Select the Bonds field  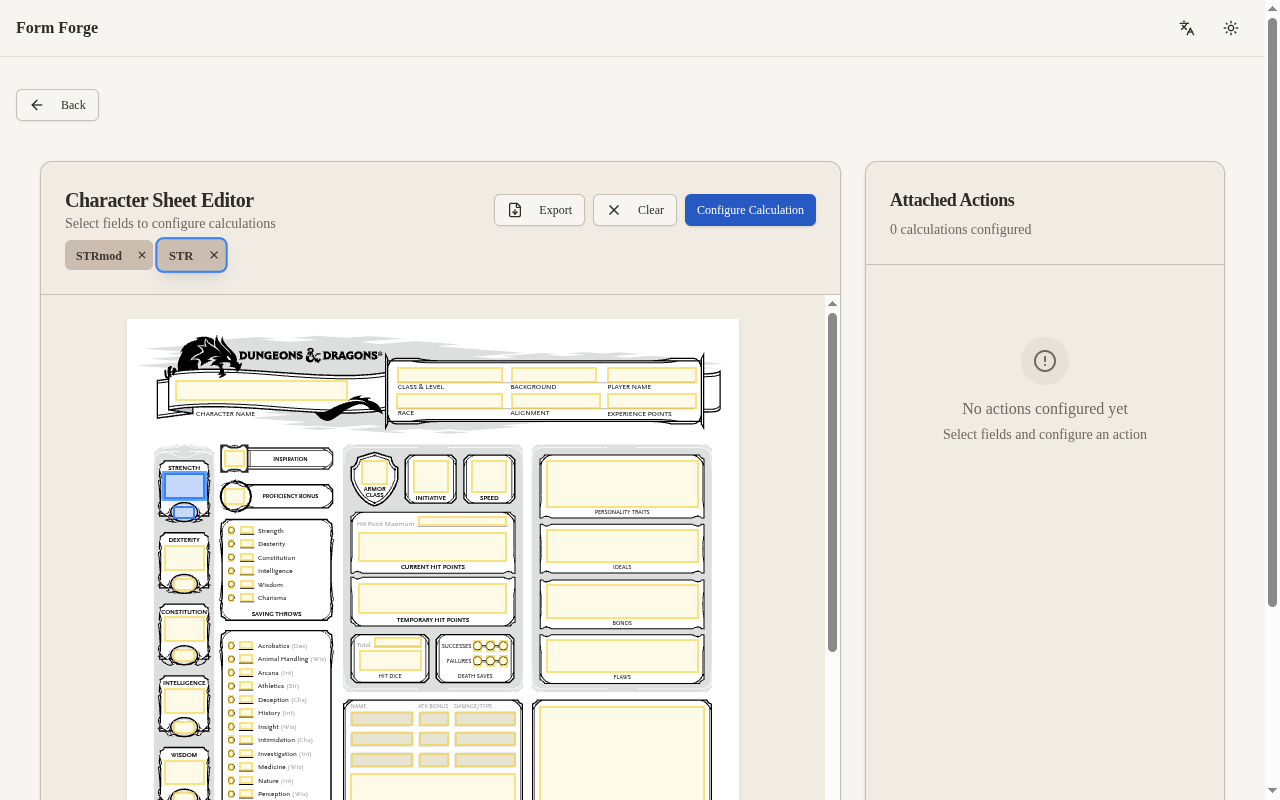[x=622, y=601]
